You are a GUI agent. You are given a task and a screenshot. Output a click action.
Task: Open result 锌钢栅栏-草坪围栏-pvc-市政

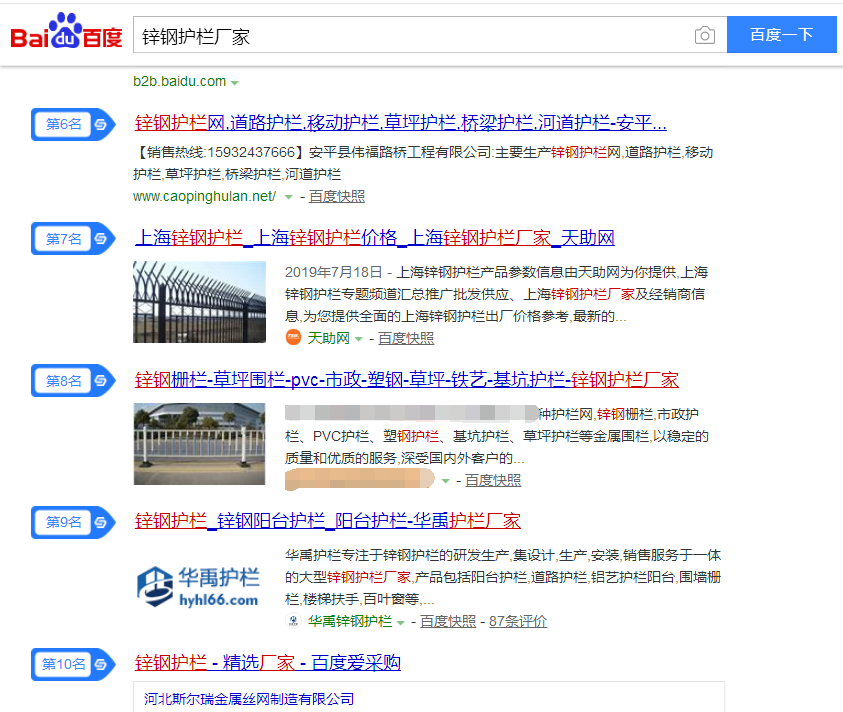pos(406,379)
